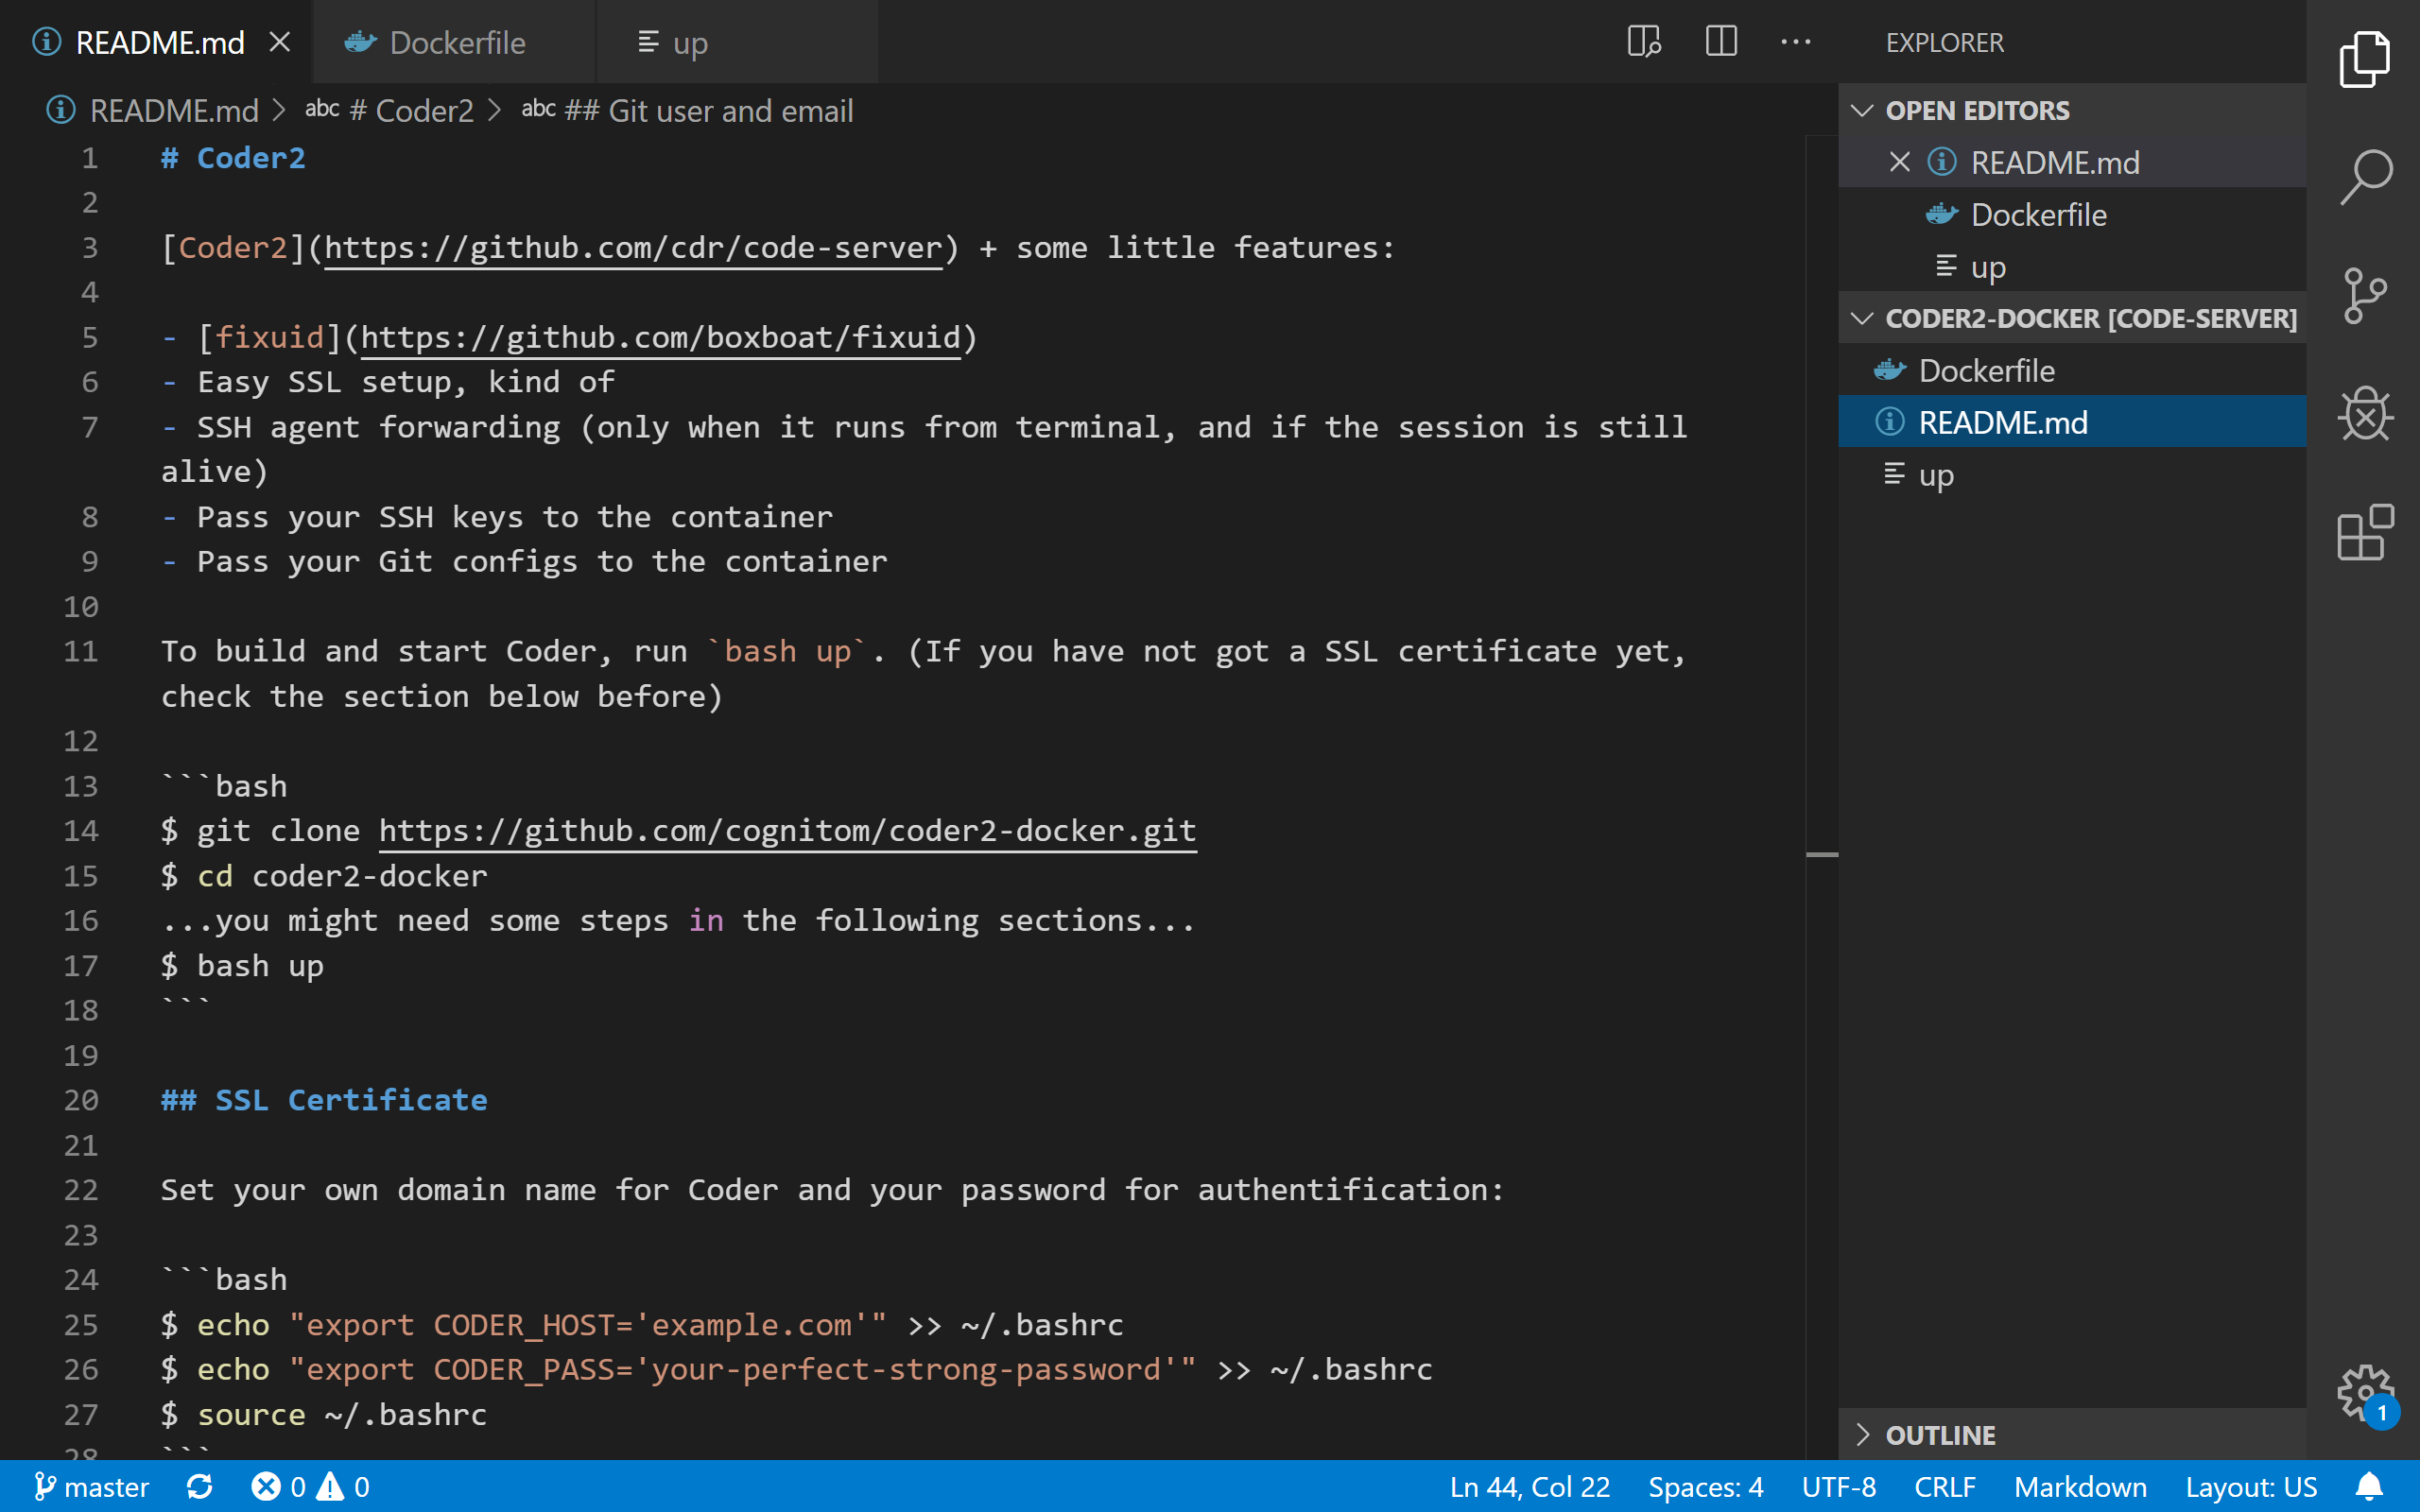Click line number 20 in gutter
Image resolution: width=2420 pixels, height=1512 pixels.
coord(81,1100)
